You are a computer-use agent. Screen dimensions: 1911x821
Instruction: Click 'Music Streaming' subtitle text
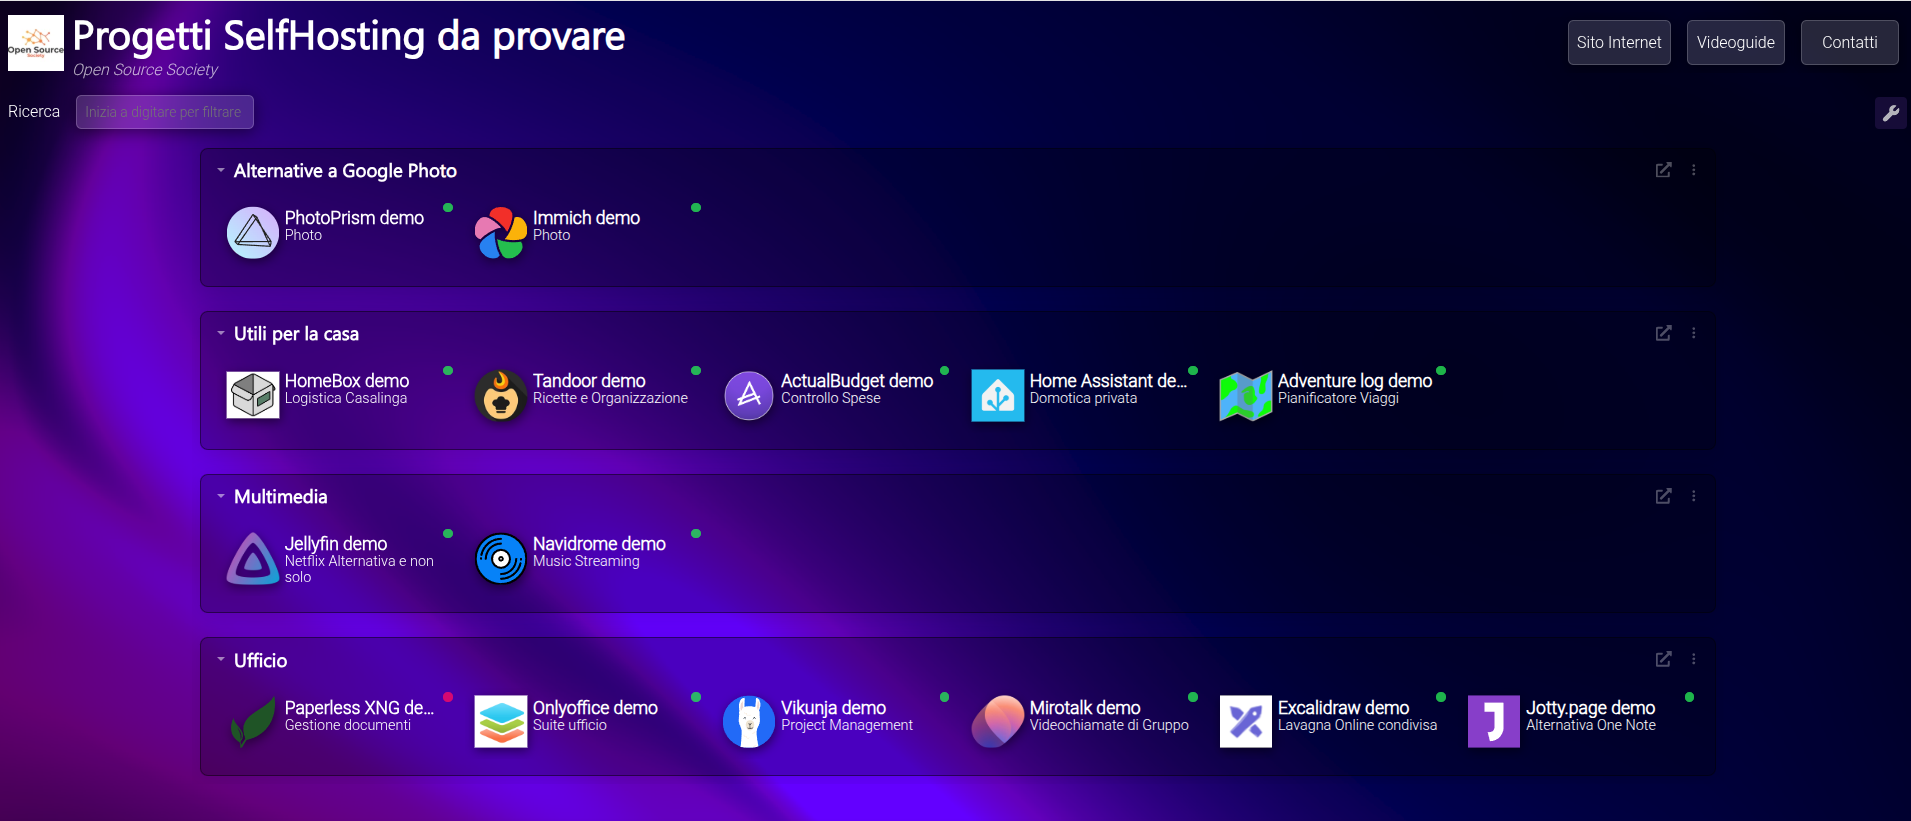(586, 561)
